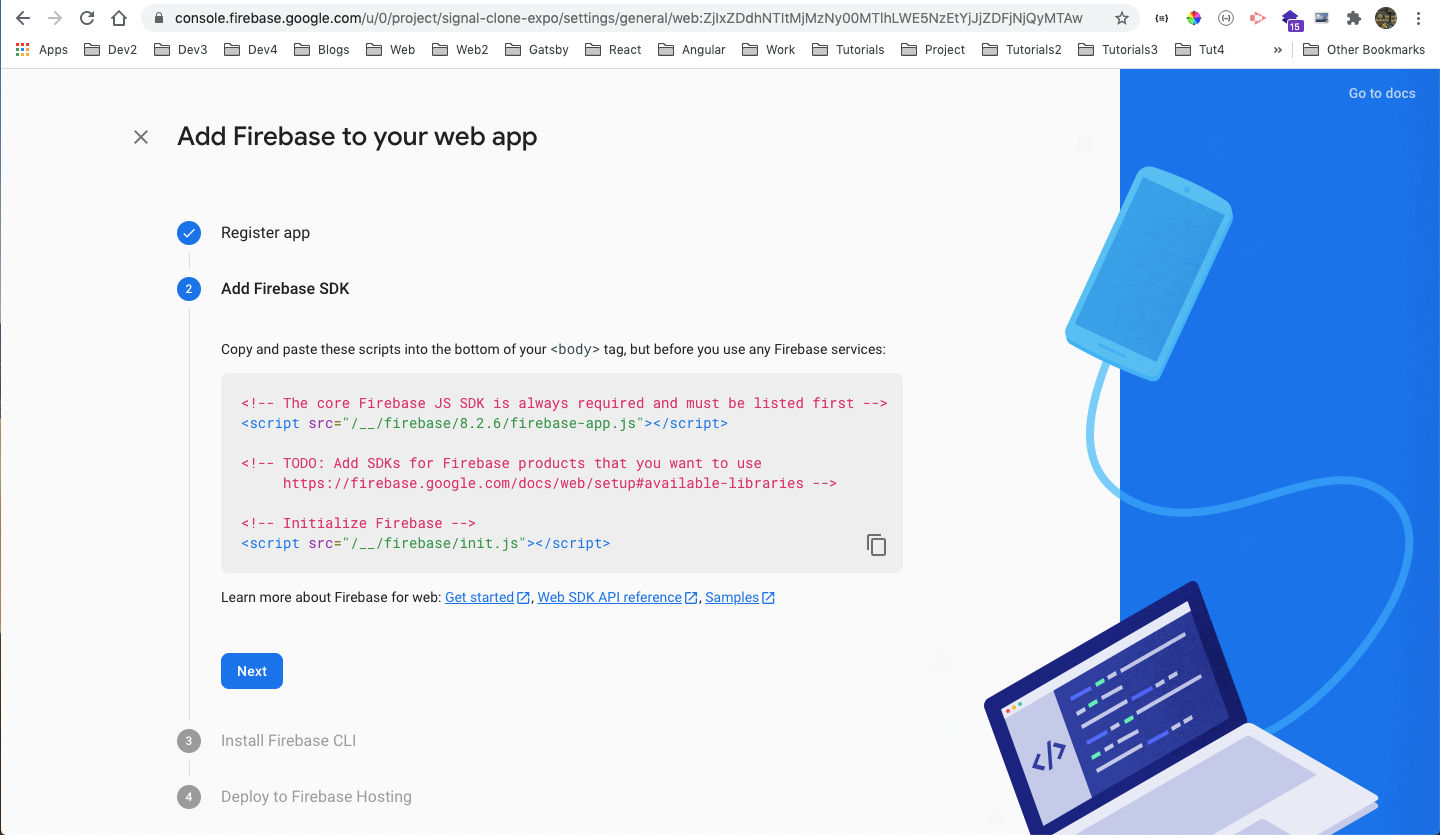Open the Dev4 bookmarks folder
Screen dimensions: 1440x835
251,49
